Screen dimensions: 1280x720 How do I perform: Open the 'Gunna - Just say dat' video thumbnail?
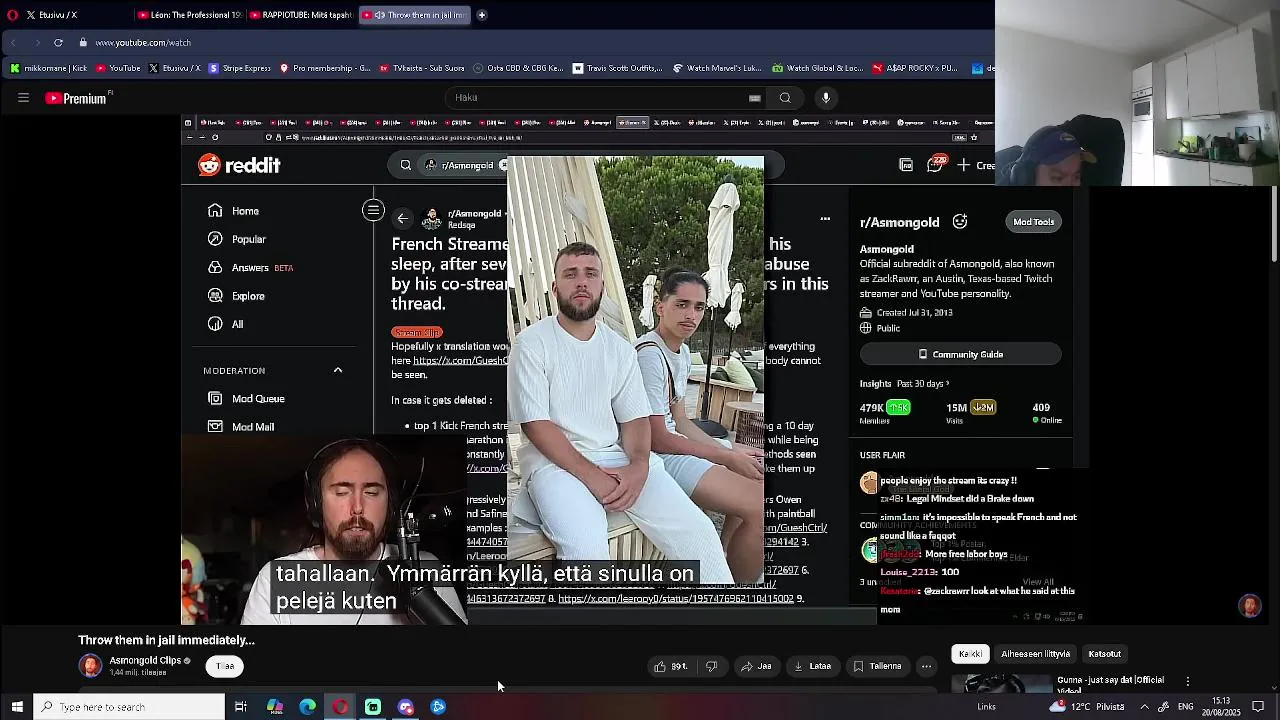[x=1001, y=684]
